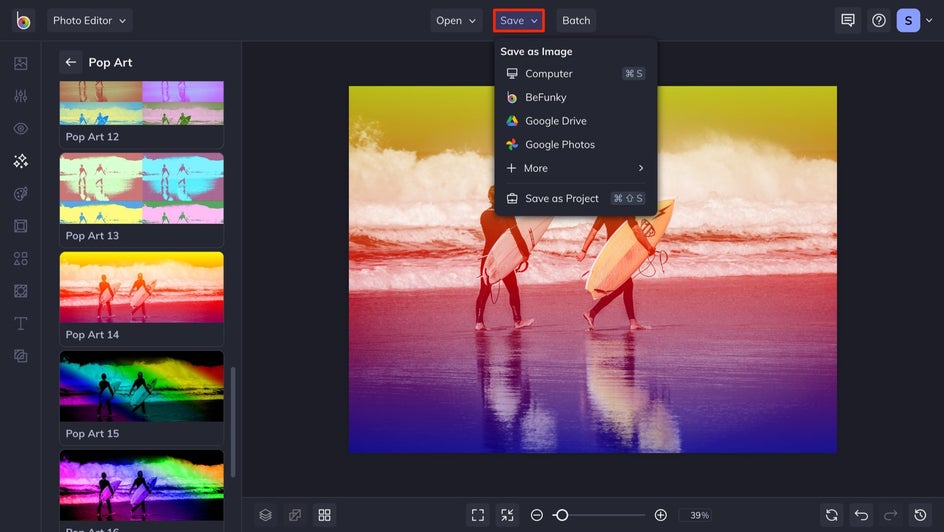The width and height of the screenshot is (944, 532).
Task: Expand the More submenu in the Save menu
Action: (575, 168)
